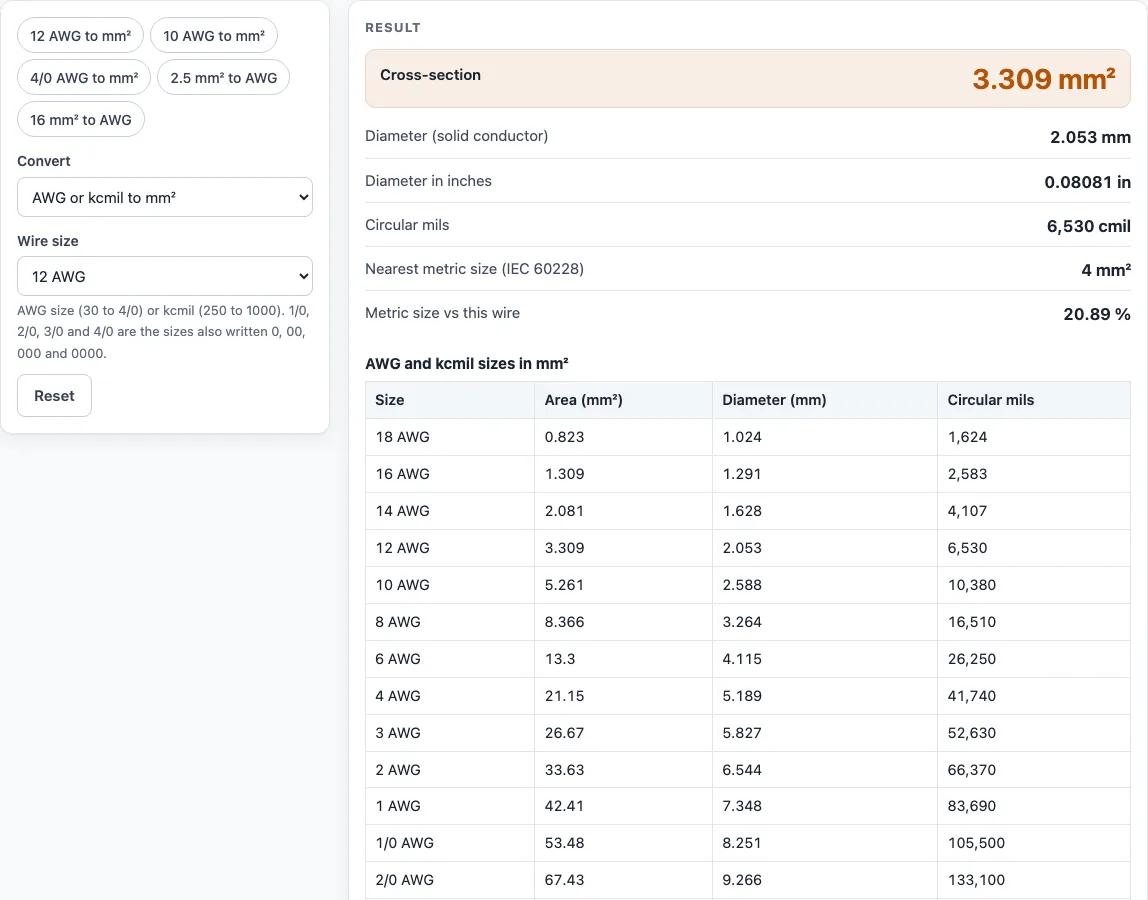Viewport: 1148px width, 900px height.
Task: Select the Circular mils value 6,530 cmil
Action: click(x=1089, y=226)
